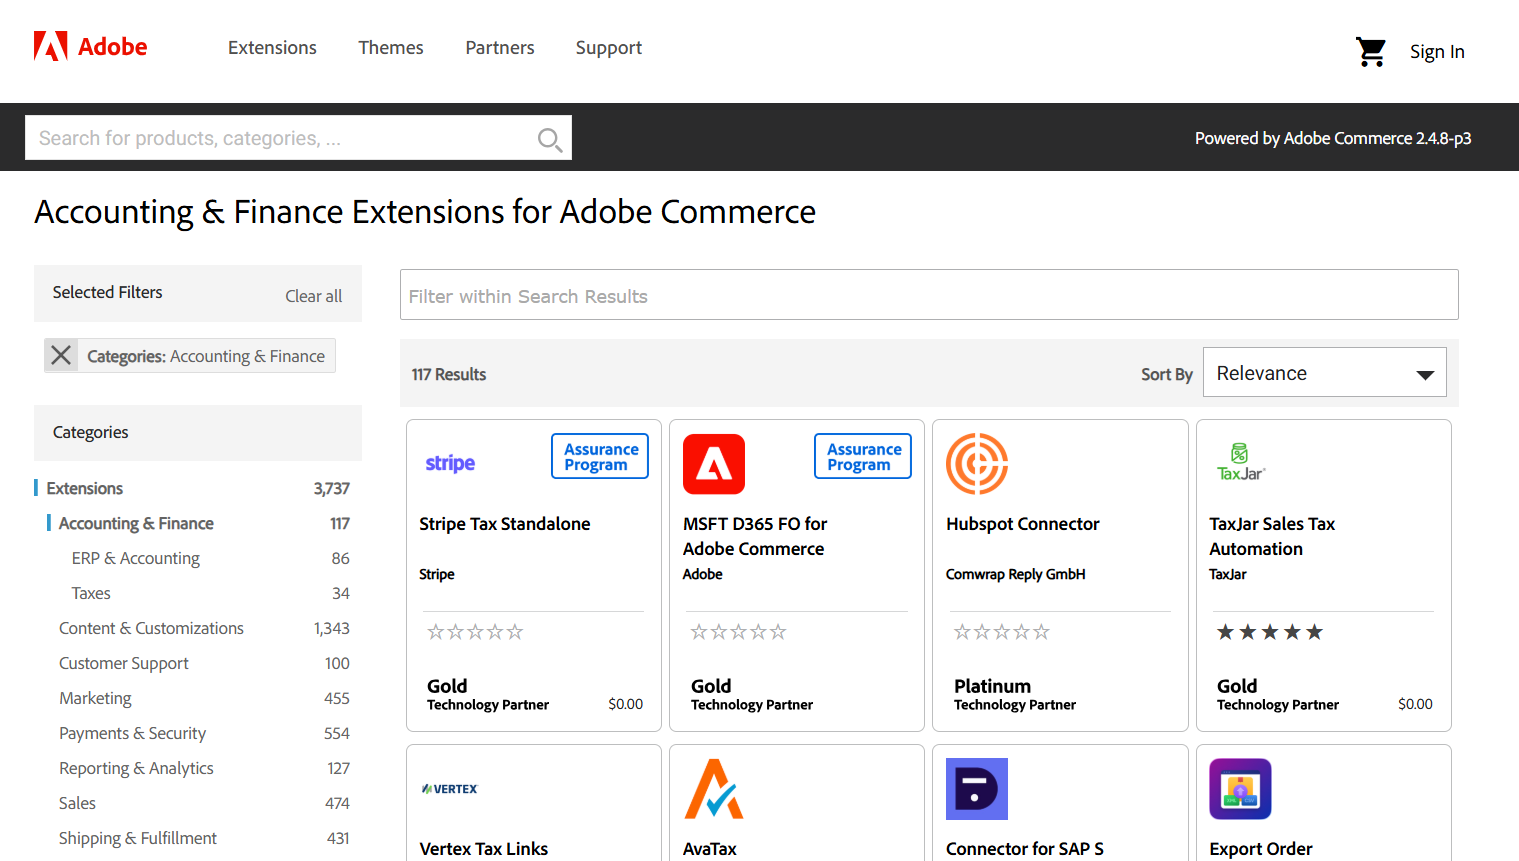Click 'Powered by Adobe Commerce 2.4.8-p3' text
This screenshot has width=1519, height=861.
tap(1333, 138)
